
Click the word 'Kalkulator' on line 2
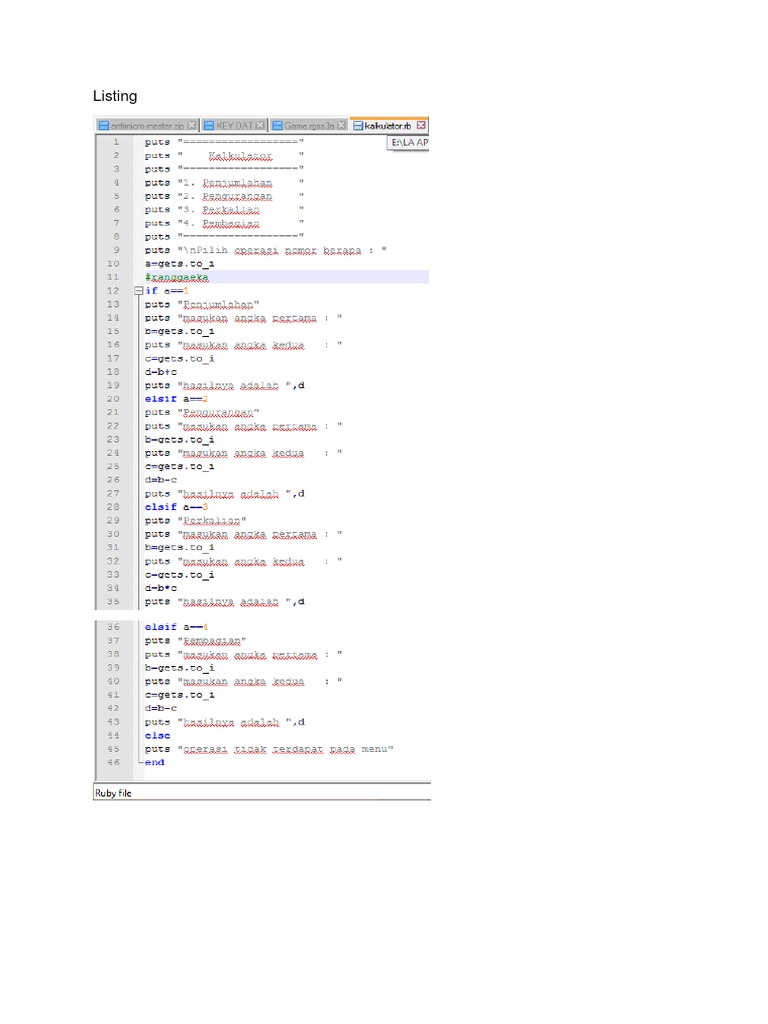coord(240,156)
